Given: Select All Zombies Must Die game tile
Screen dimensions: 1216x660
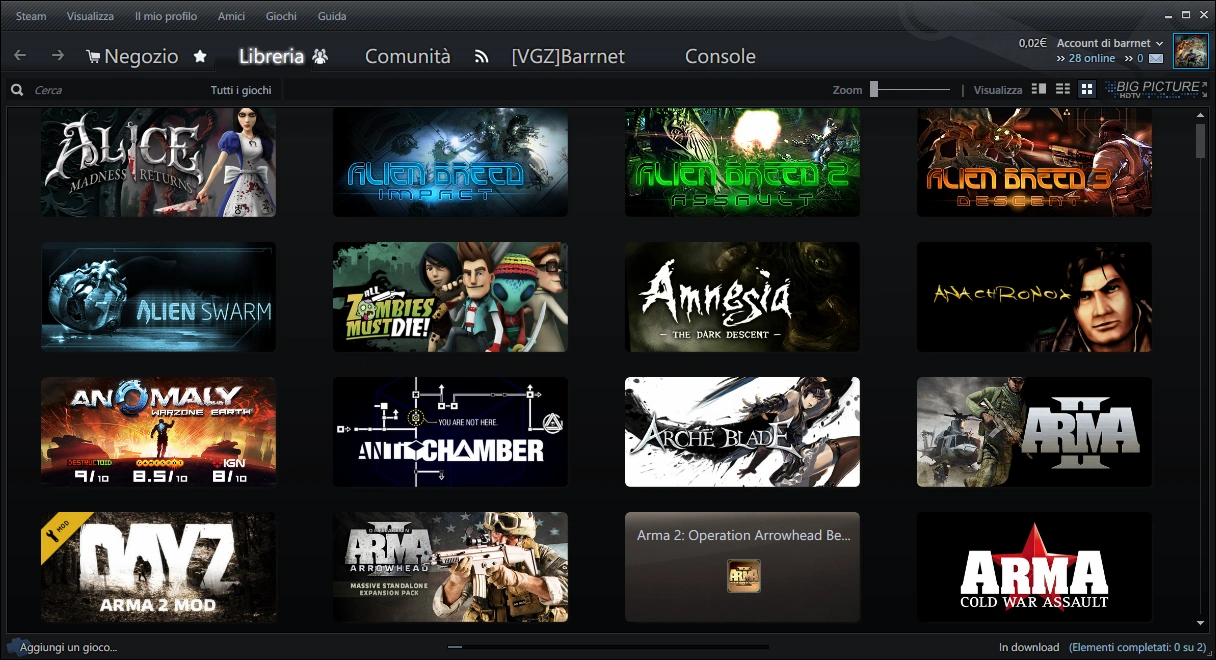Looking at the screenshot, I should [450, 297].
